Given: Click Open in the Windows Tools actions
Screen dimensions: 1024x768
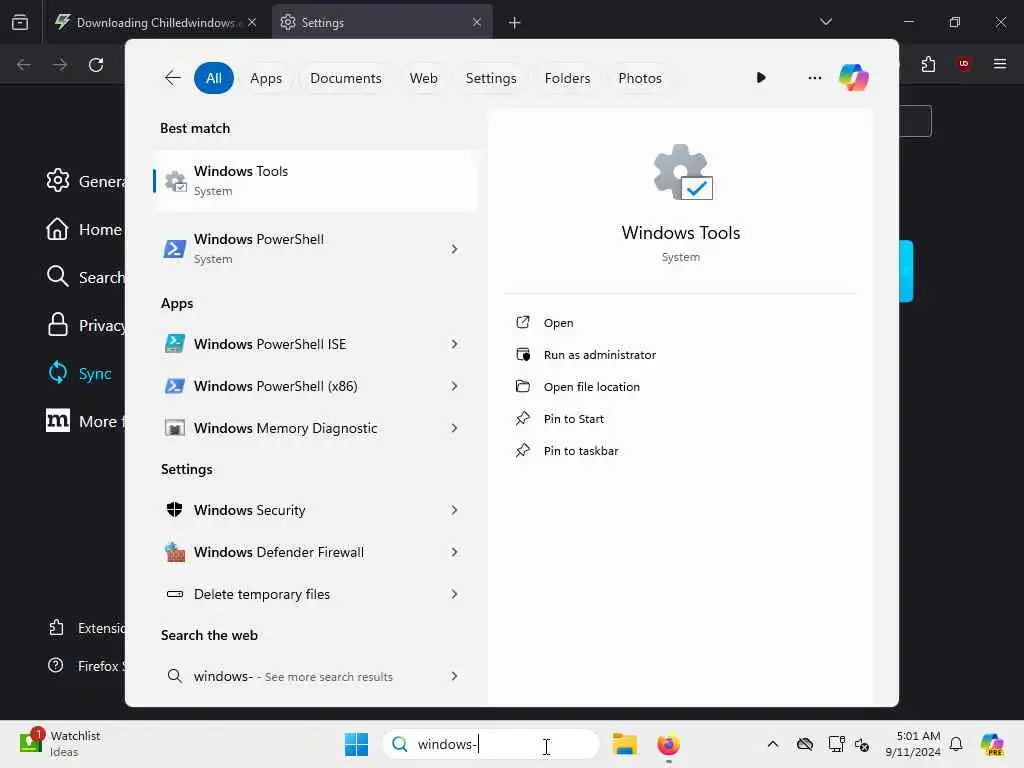Looking at the screenshot, I should click(x=558, y=323).
